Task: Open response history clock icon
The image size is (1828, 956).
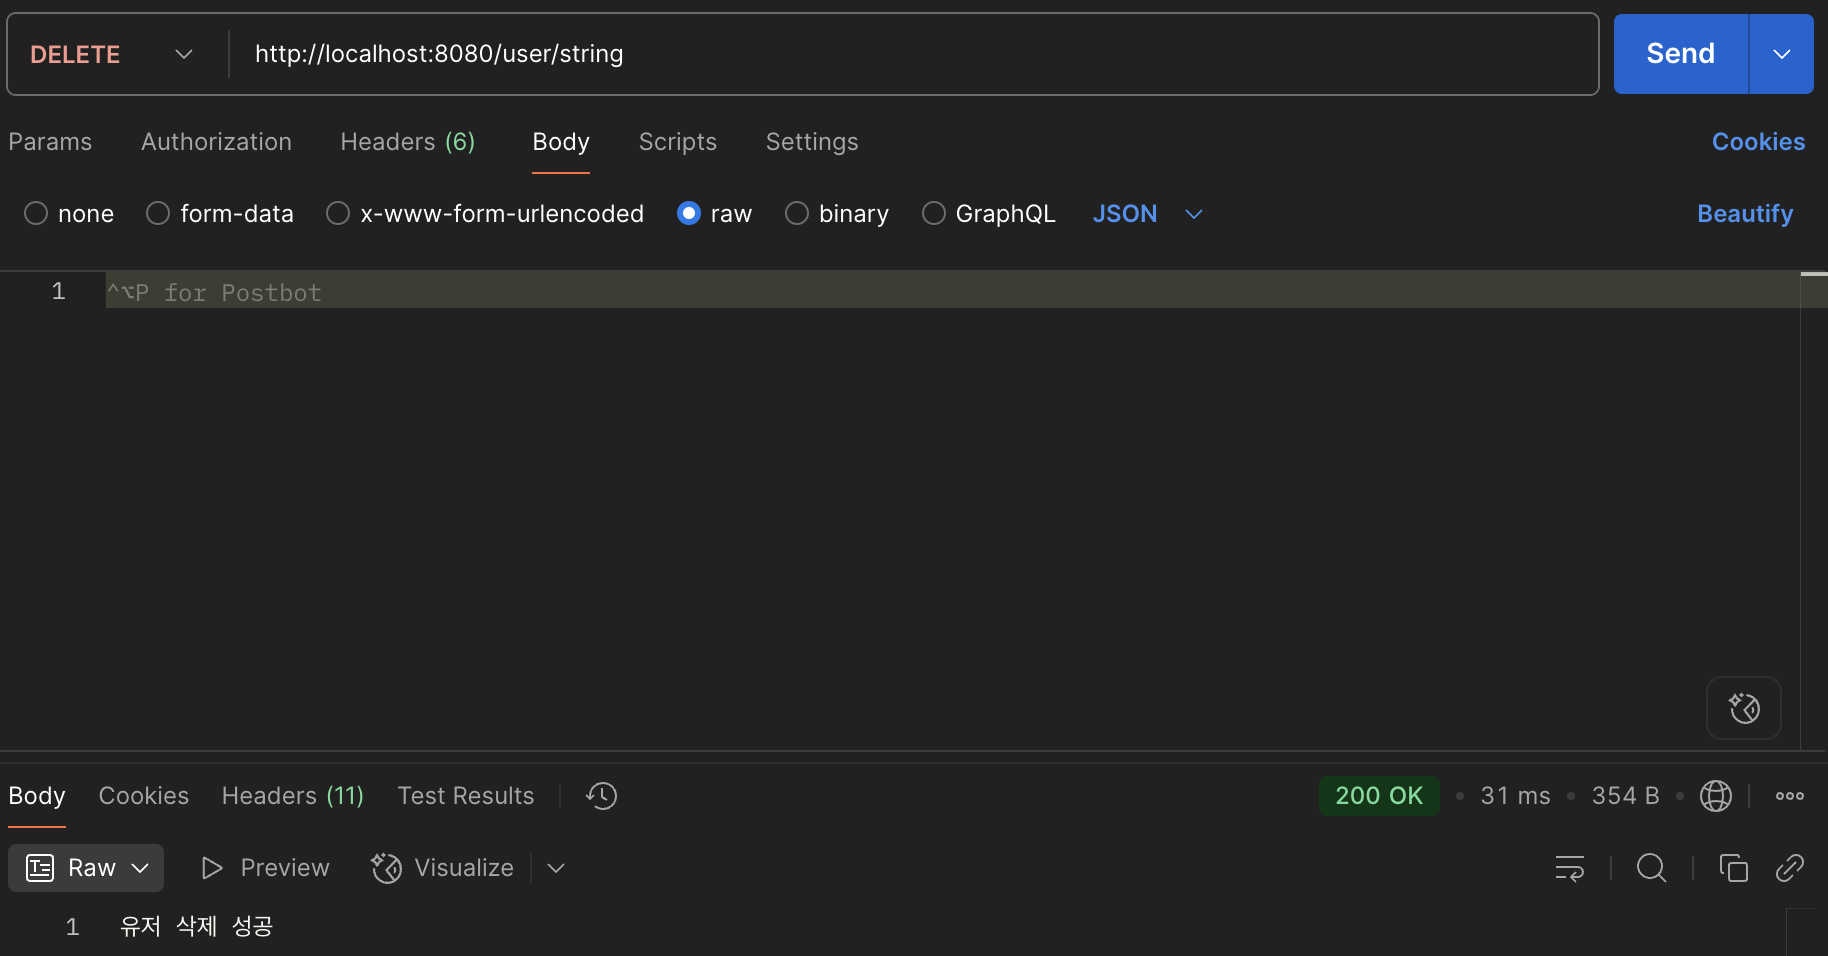Action: pos(601,796)
